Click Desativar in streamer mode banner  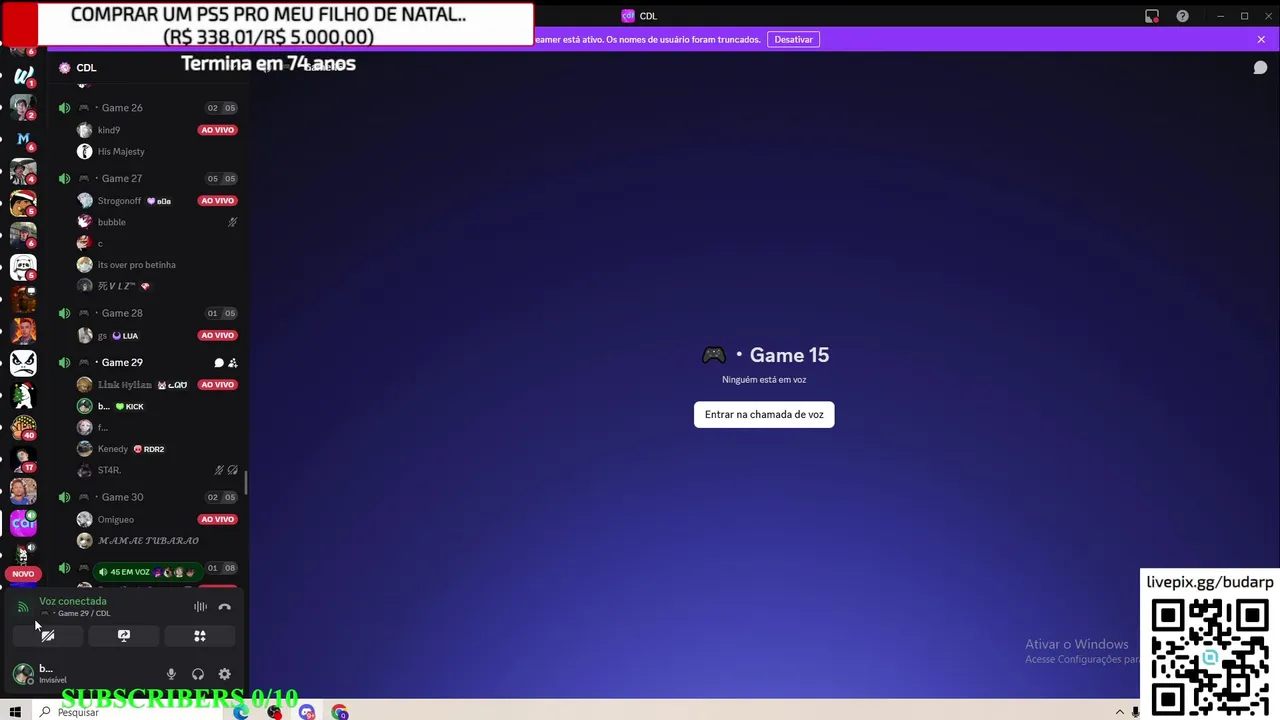pyautogui.click(x=793, y=39)
